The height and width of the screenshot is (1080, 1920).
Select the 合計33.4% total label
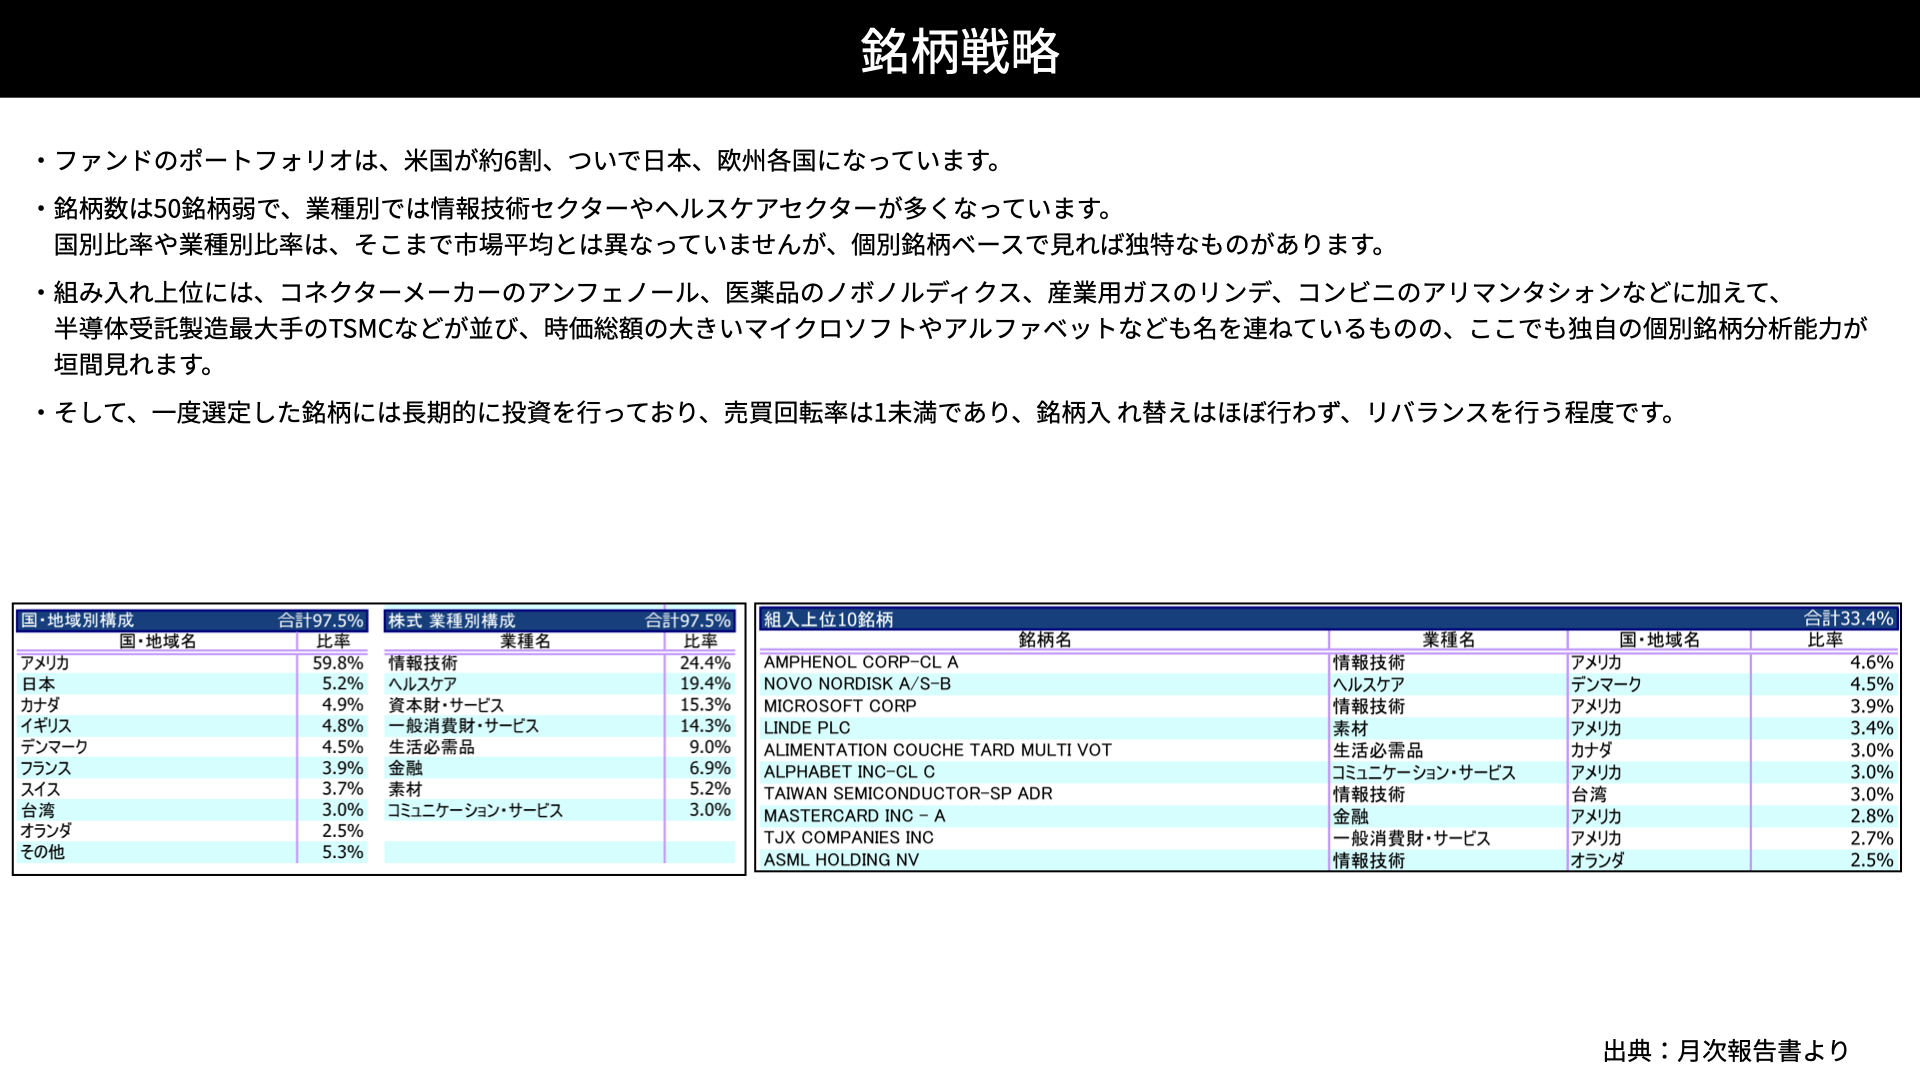(x=1848, y=619)
